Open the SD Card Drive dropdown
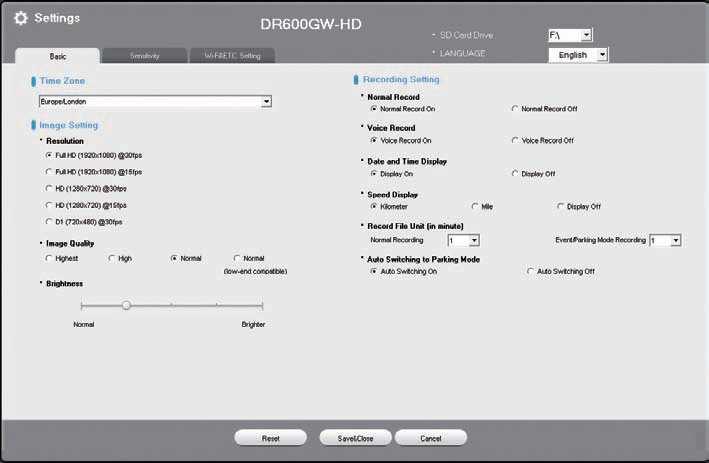This screenshot has width=709, height=463. [570, 35]
